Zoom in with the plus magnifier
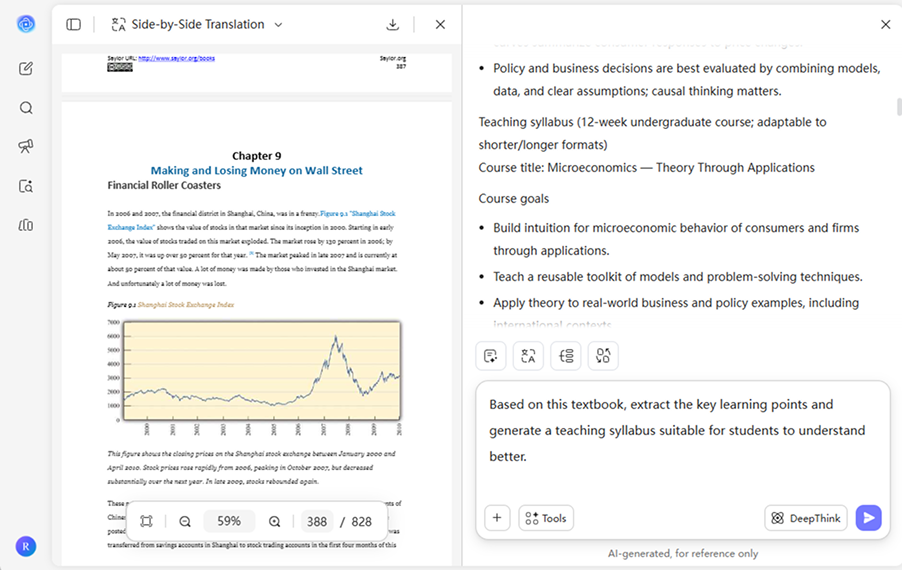Image resolution: width=902 pixels, height=570 pixels. tap(275, 521)
